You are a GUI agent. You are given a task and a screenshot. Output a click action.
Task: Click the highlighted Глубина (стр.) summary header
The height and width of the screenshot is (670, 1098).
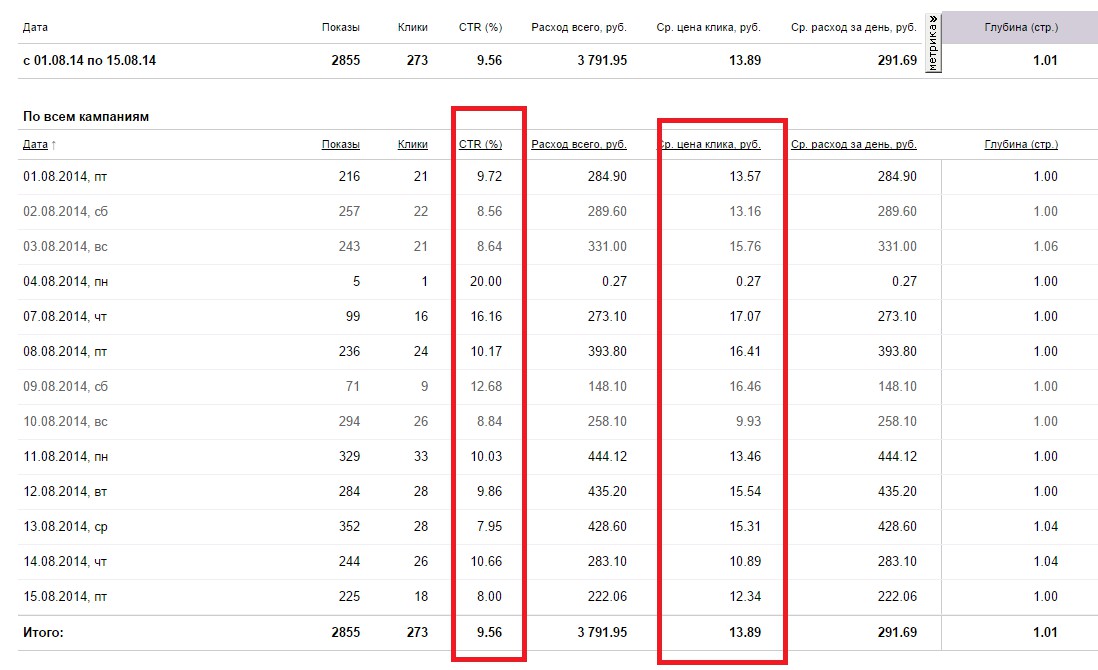point(1020,27)
